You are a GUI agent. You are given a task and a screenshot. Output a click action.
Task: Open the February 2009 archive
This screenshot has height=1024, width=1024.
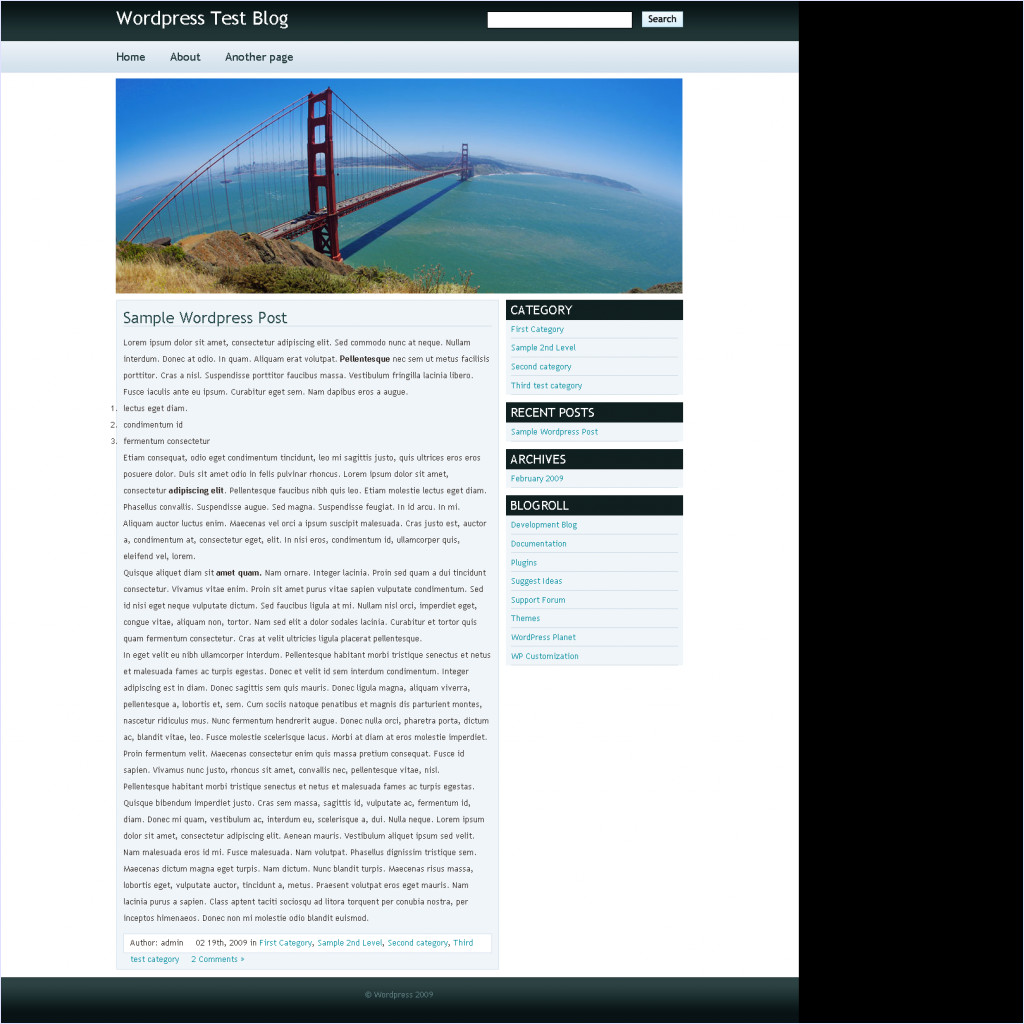pos(538,478)
